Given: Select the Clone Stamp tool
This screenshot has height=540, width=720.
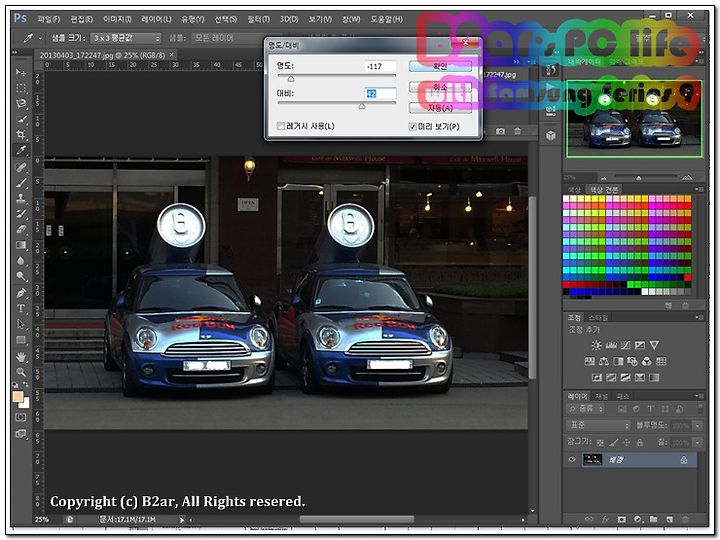Looking at the screenshot, I should click(x=21, y=198).
